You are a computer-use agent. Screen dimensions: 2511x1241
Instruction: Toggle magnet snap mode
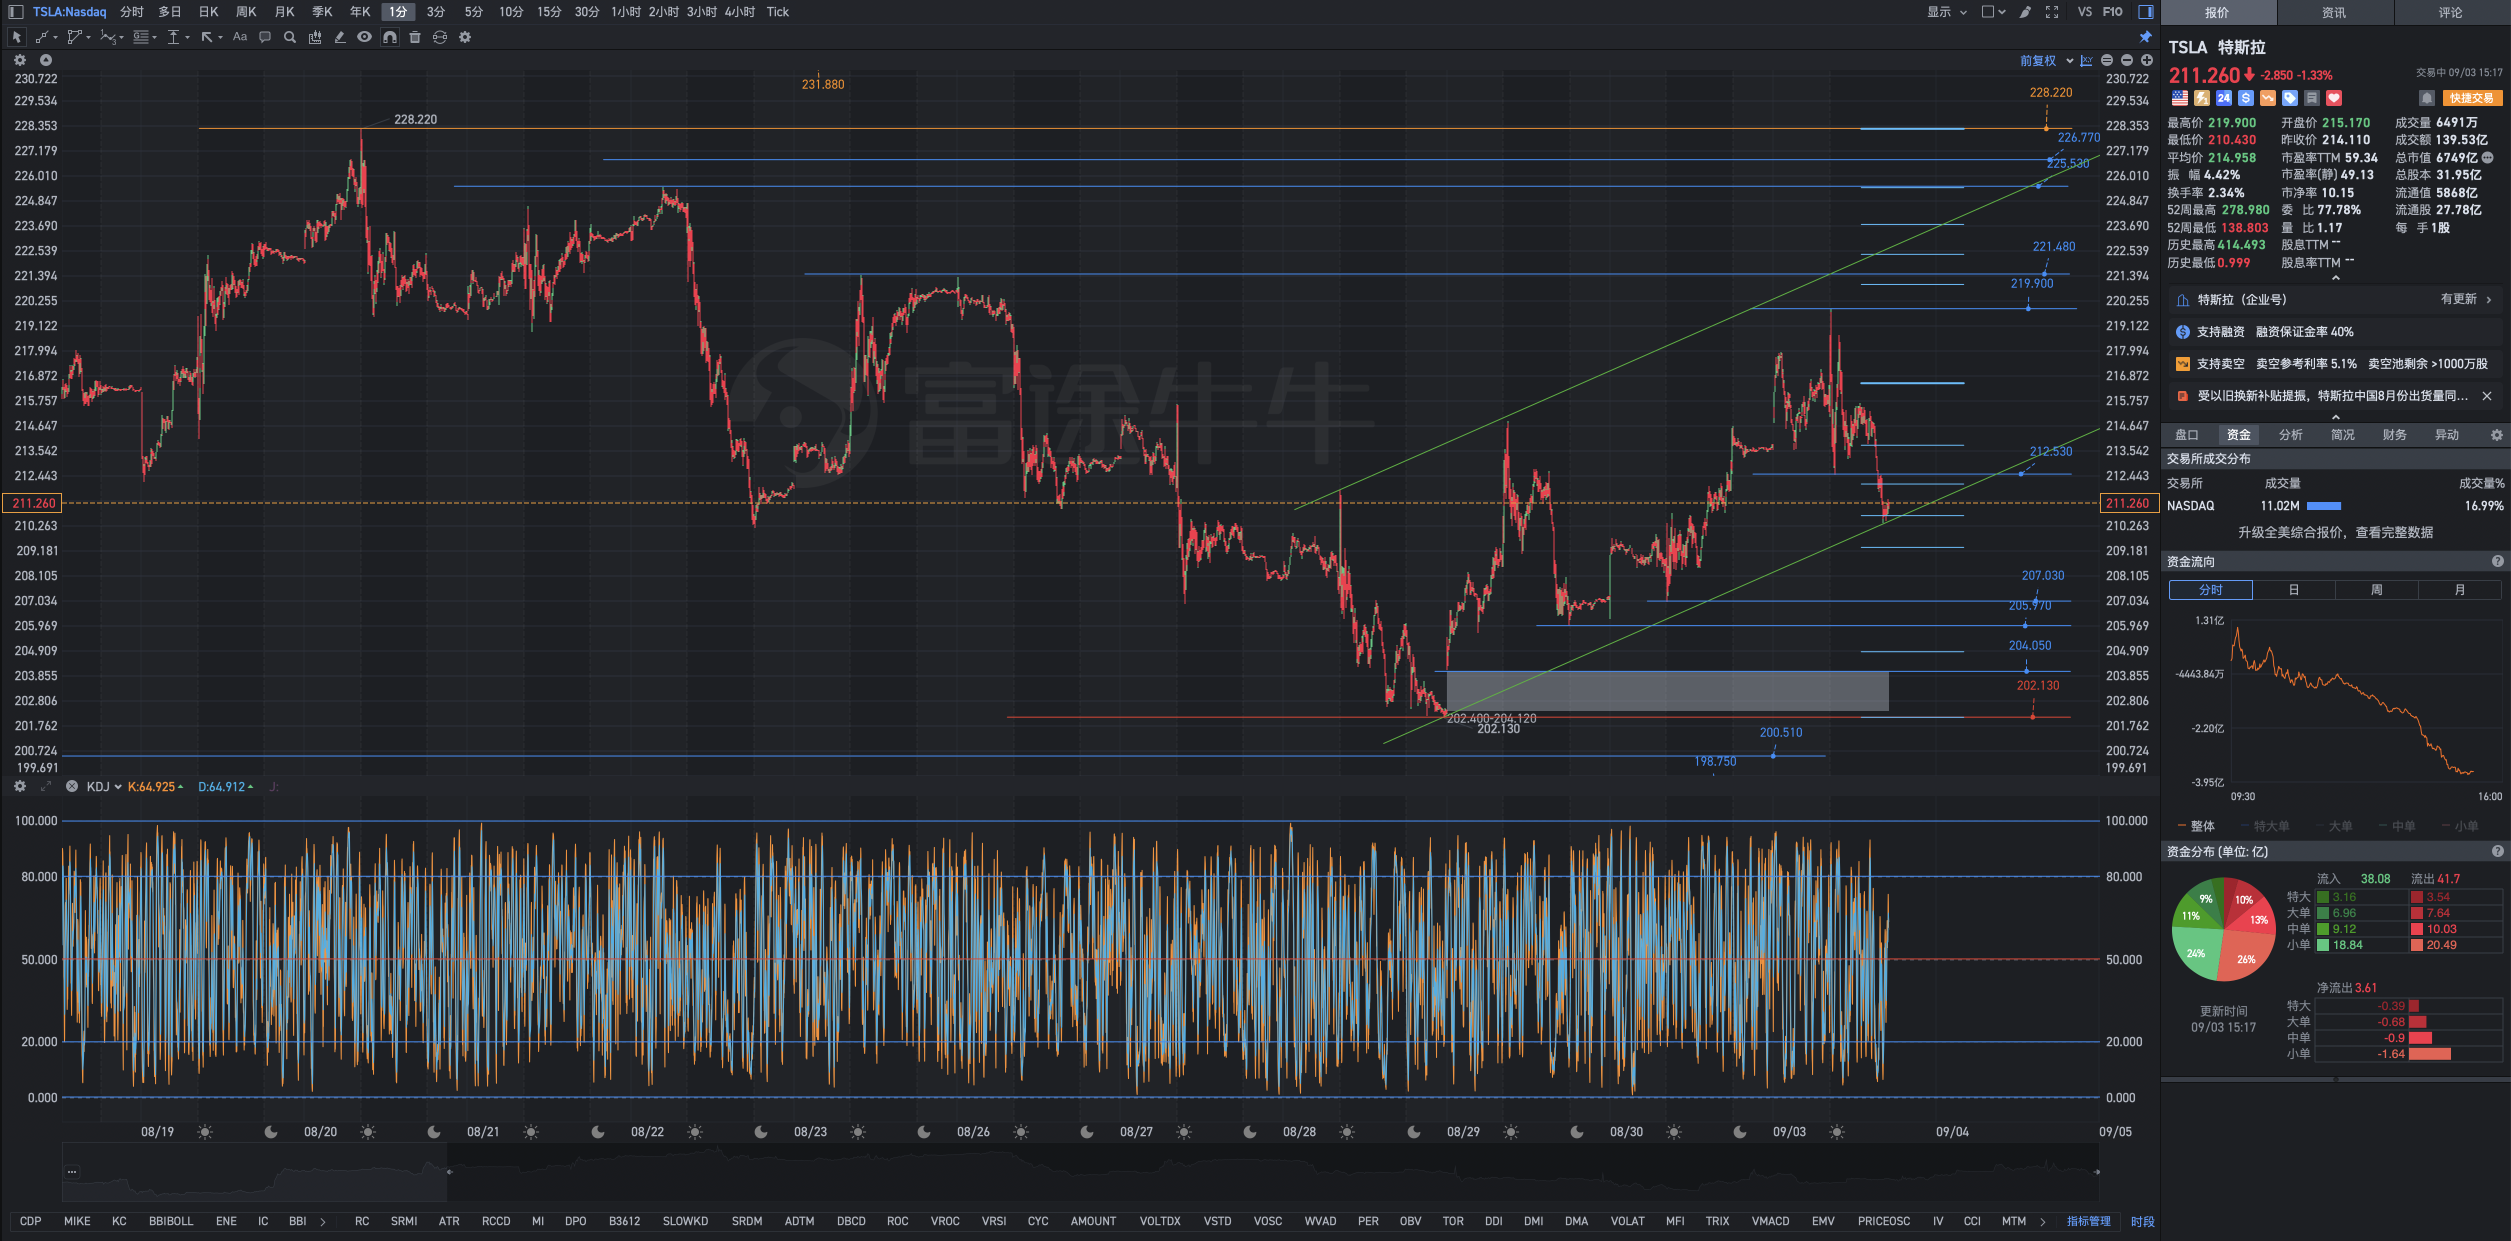[390, 37]
